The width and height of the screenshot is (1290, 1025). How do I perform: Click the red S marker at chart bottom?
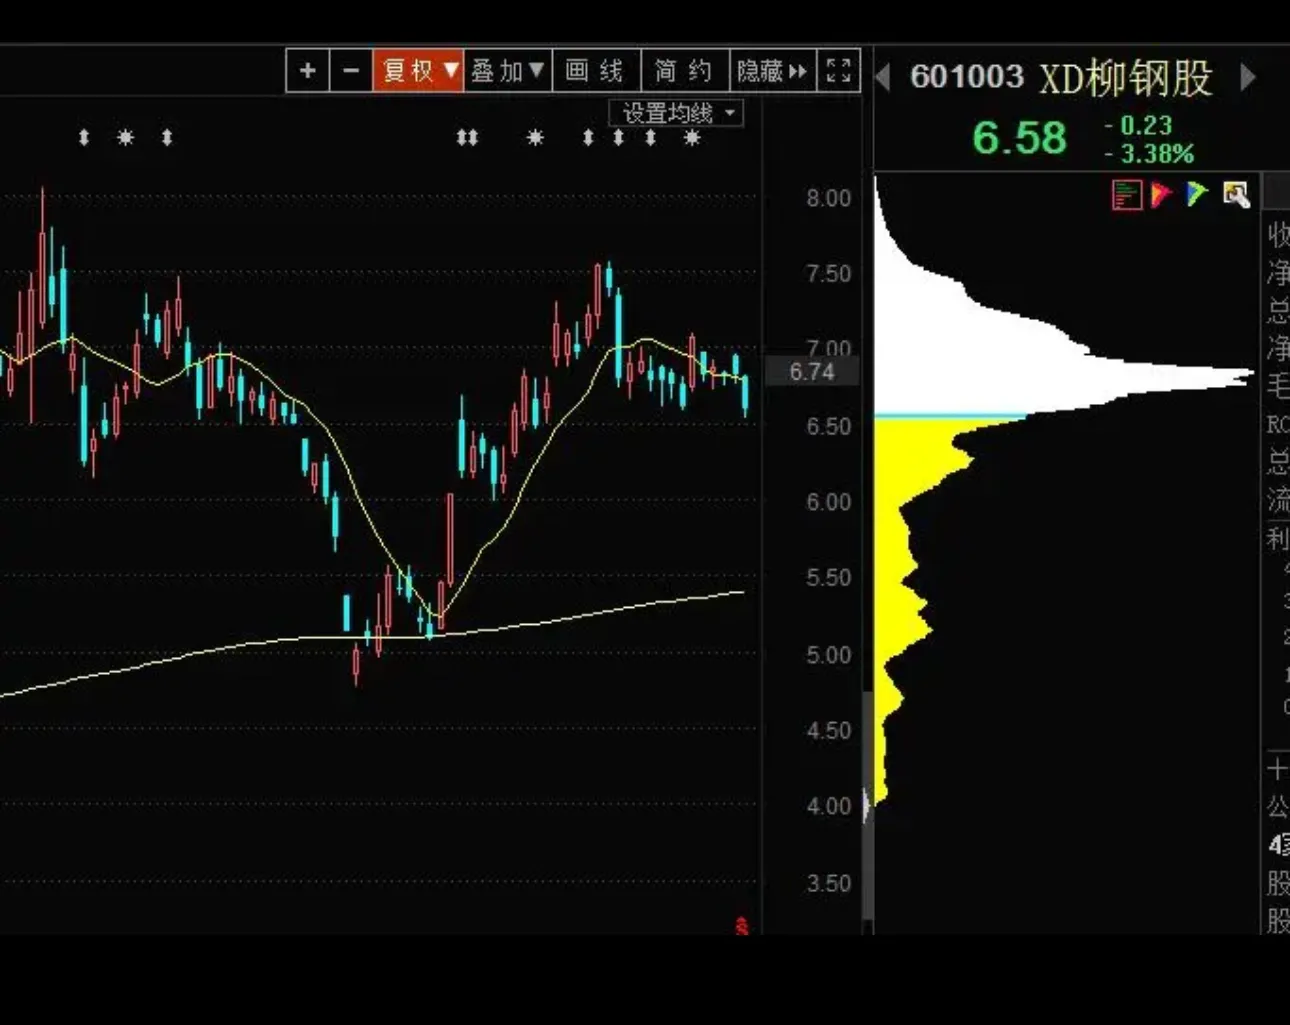pyautogui.click(x=742, y=926)
